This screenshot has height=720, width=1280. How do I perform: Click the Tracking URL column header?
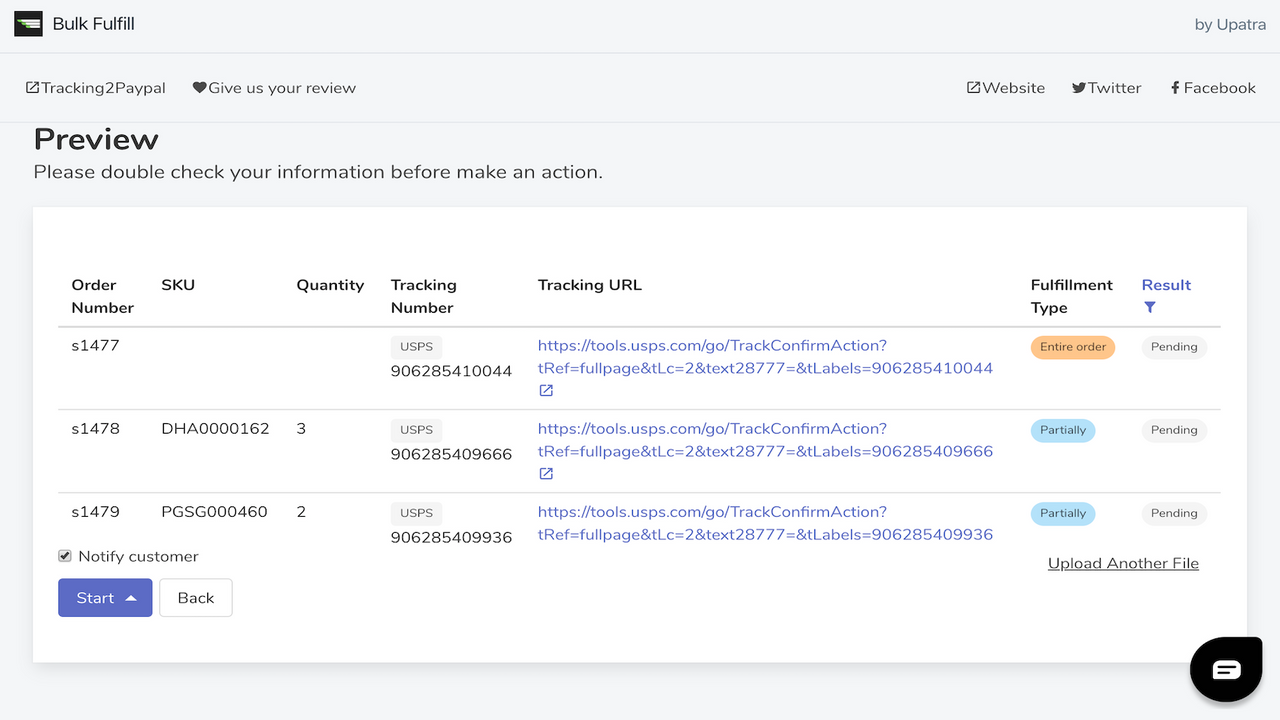point(590,285)
